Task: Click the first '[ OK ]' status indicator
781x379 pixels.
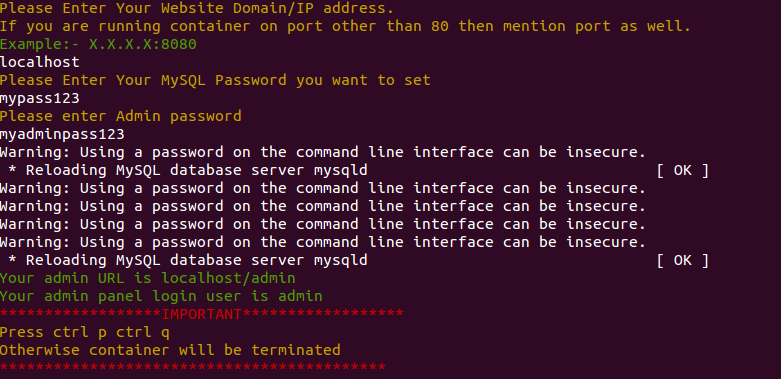Action: [x=682, y=170]
